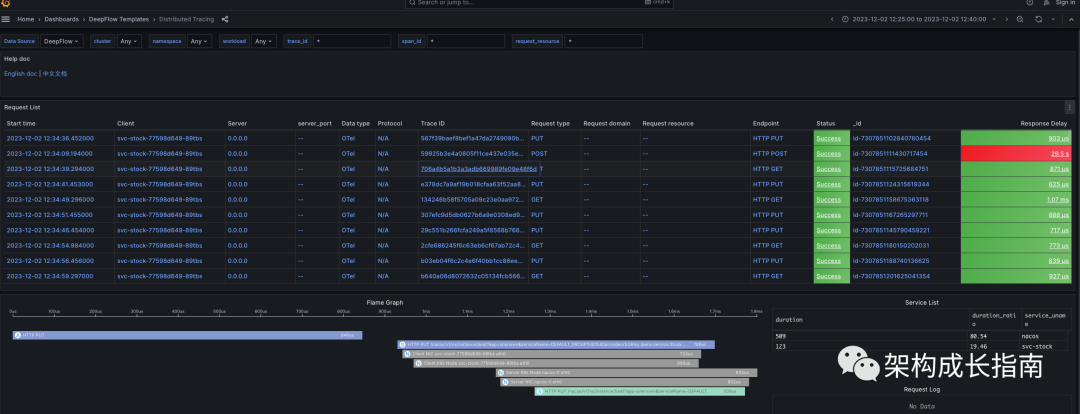Click the svc-stock row in Service List
Screen dimensions: 1080x414
pos(922,346)
